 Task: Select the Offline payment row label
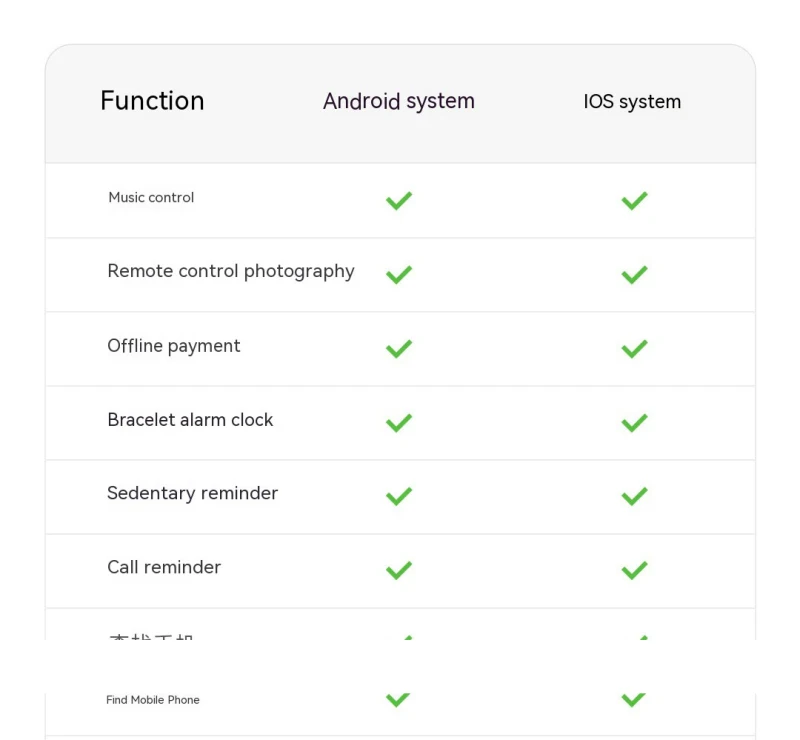coord(174,346)
